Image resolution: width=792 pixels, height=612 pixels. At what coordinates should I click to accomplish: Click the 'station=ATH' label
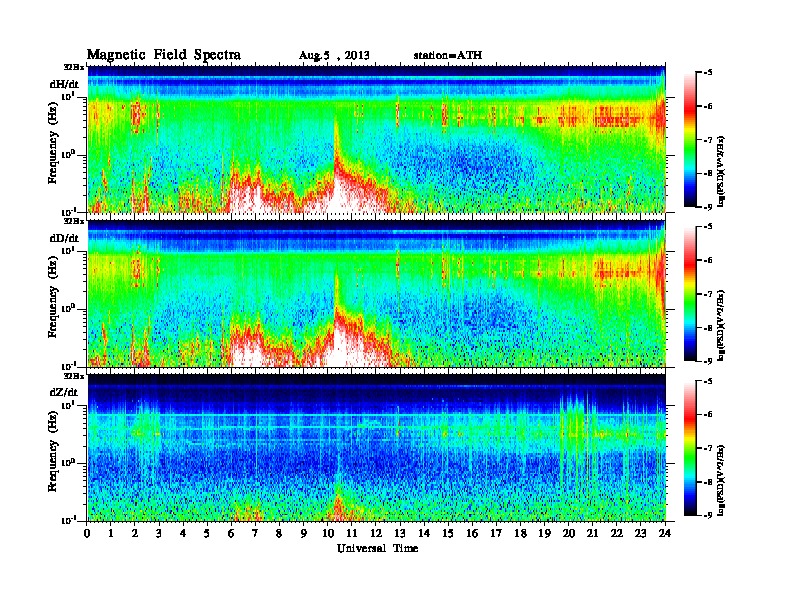448,56
